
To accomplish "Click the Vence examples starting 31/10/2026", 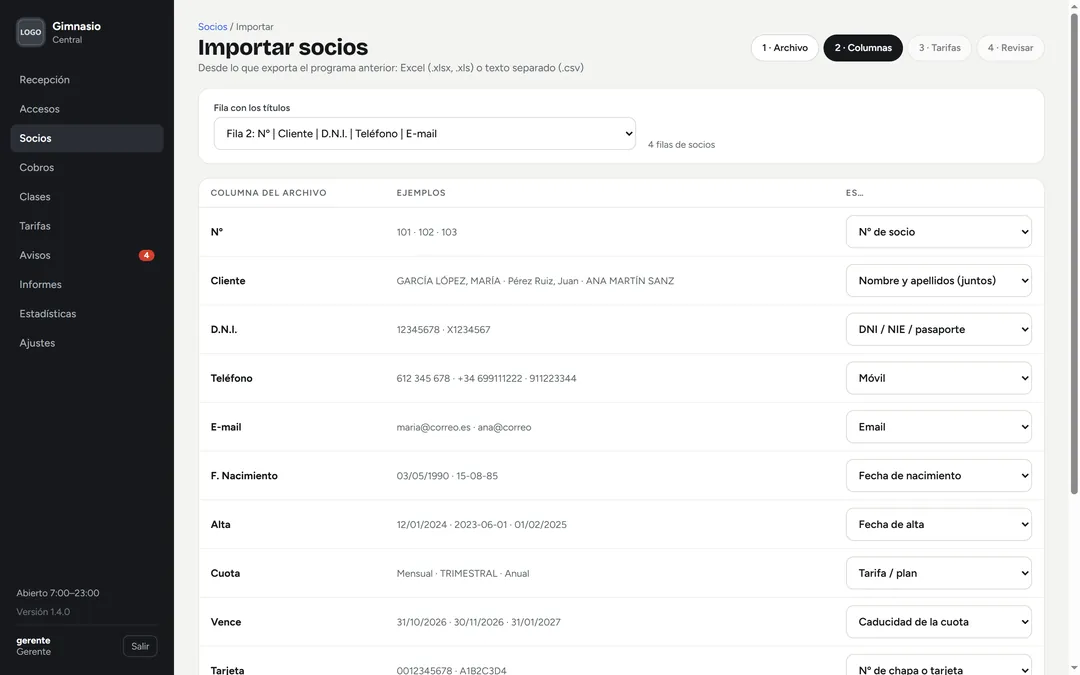I will [x=479, y=622].
